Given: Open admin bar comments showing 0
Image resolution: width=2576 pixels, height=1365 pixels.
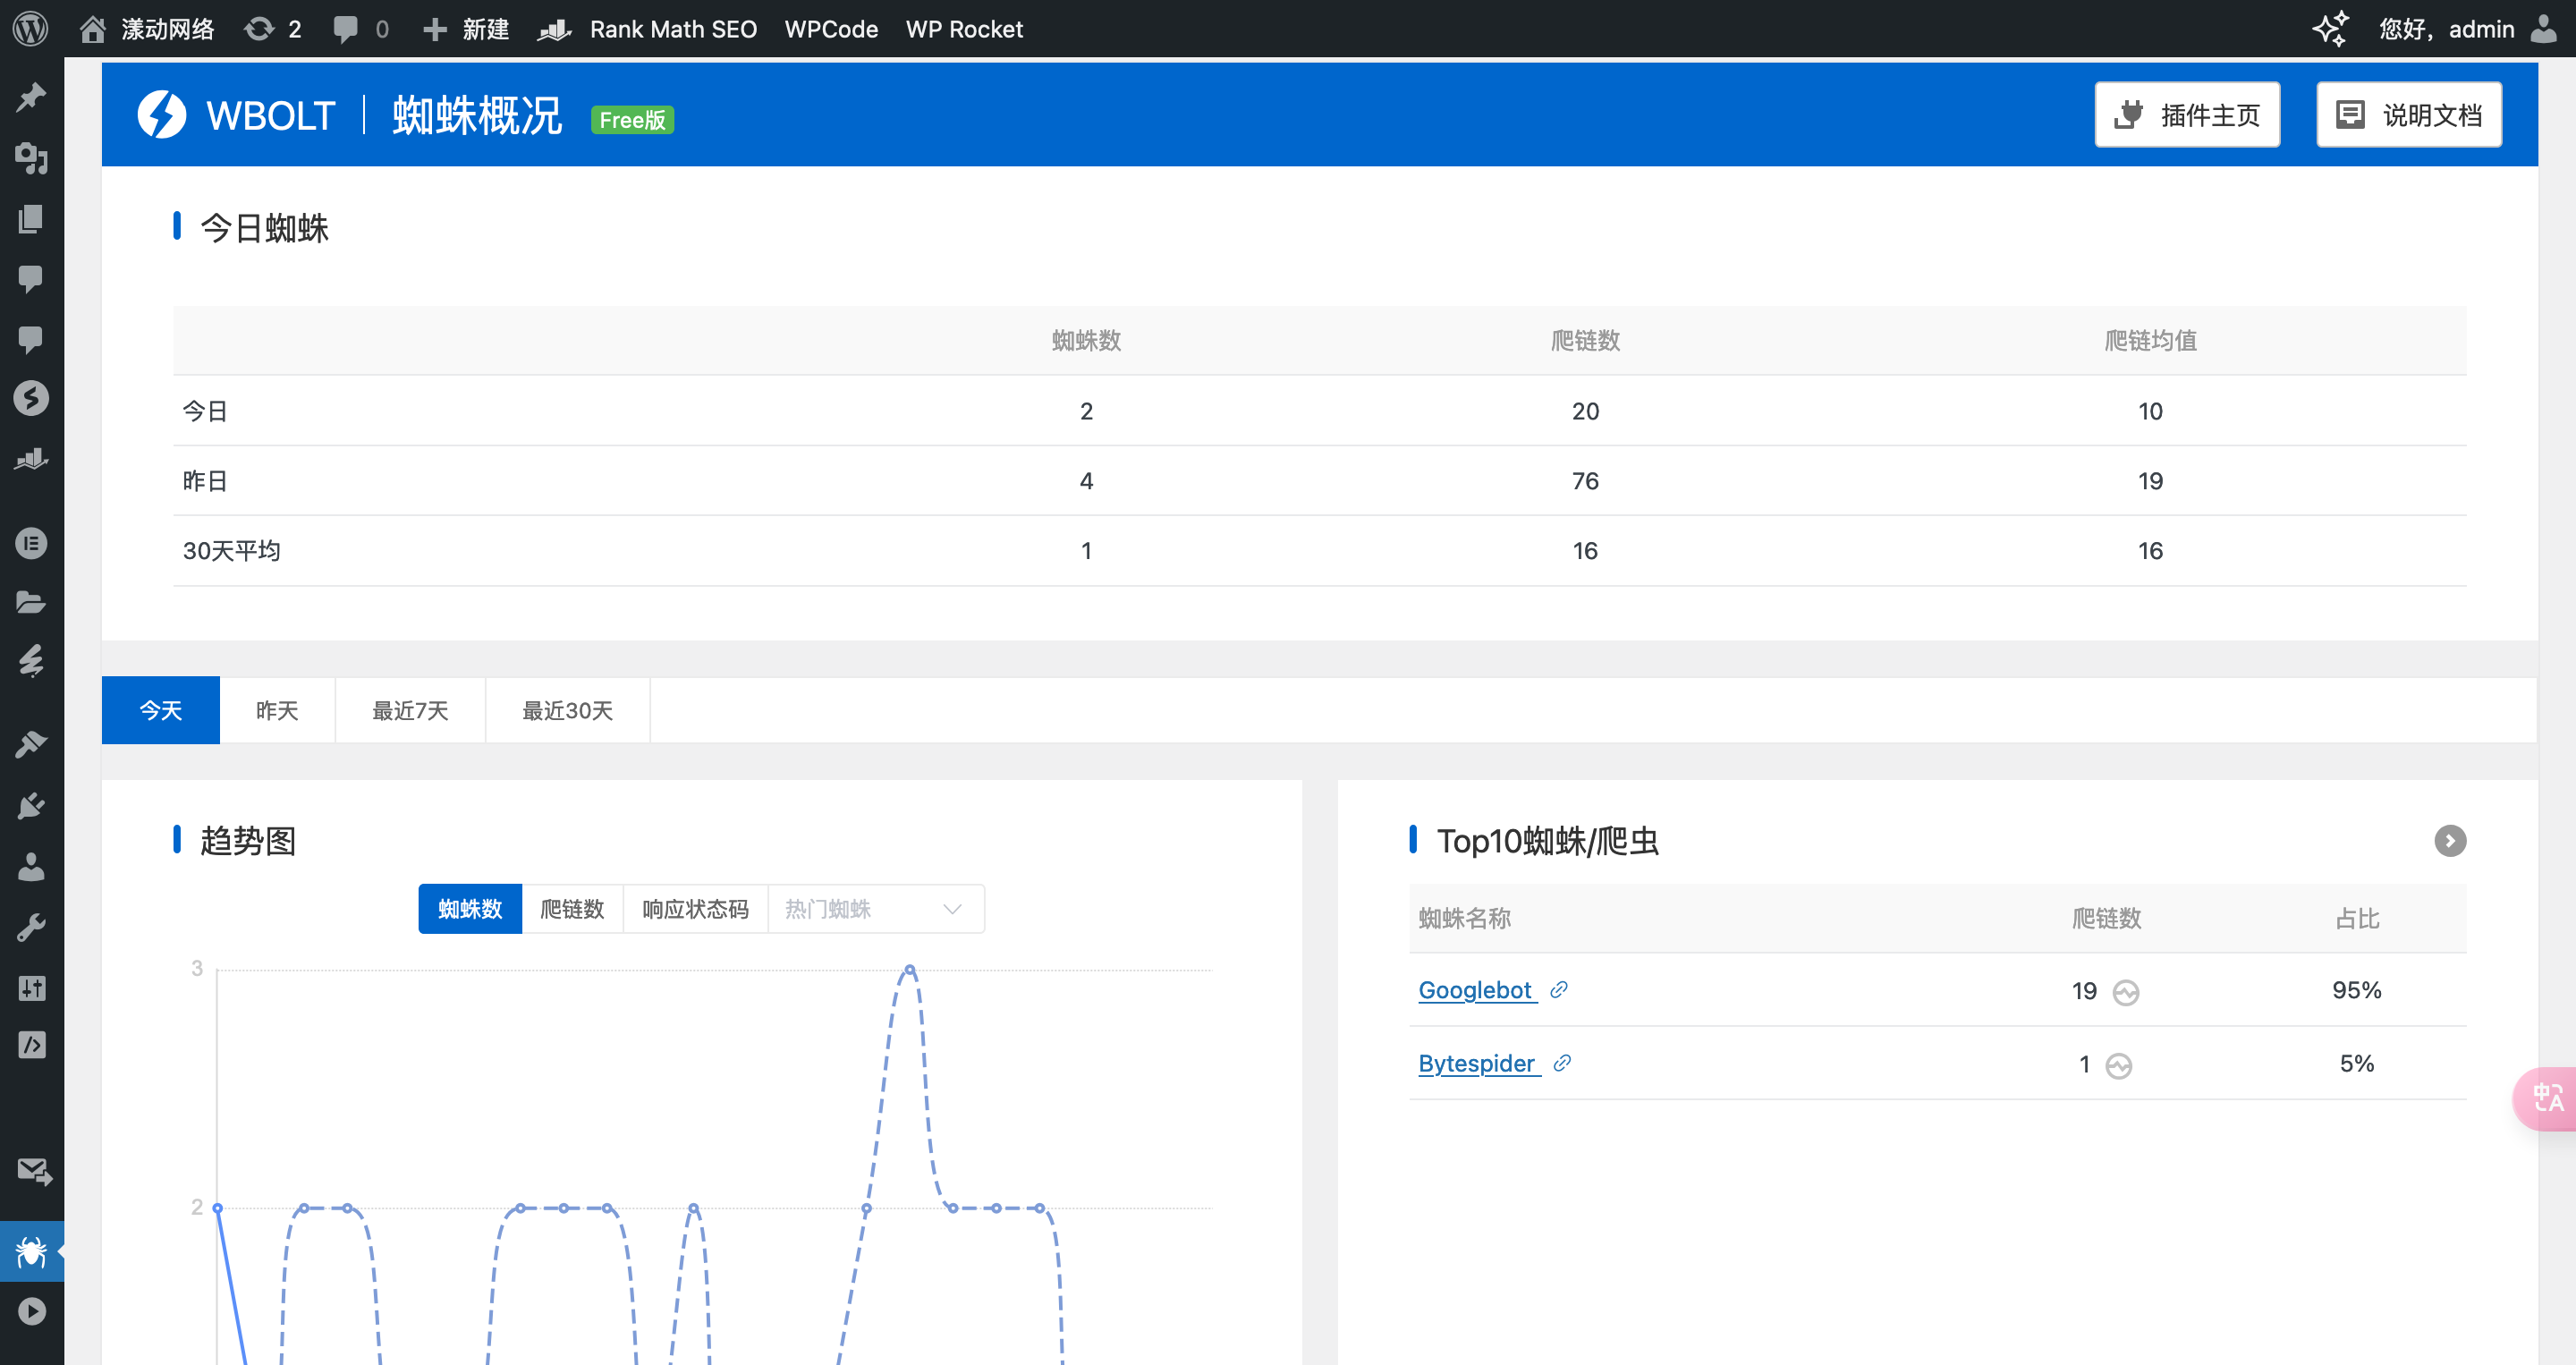Looking at the screenshot, I should [x=361, y=28].
